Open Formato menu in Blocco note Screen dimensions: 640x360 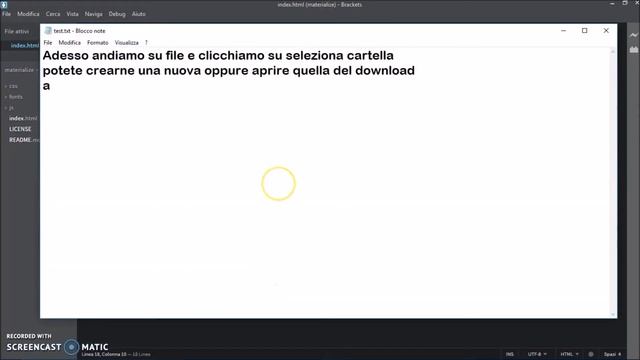coord(98,42)
